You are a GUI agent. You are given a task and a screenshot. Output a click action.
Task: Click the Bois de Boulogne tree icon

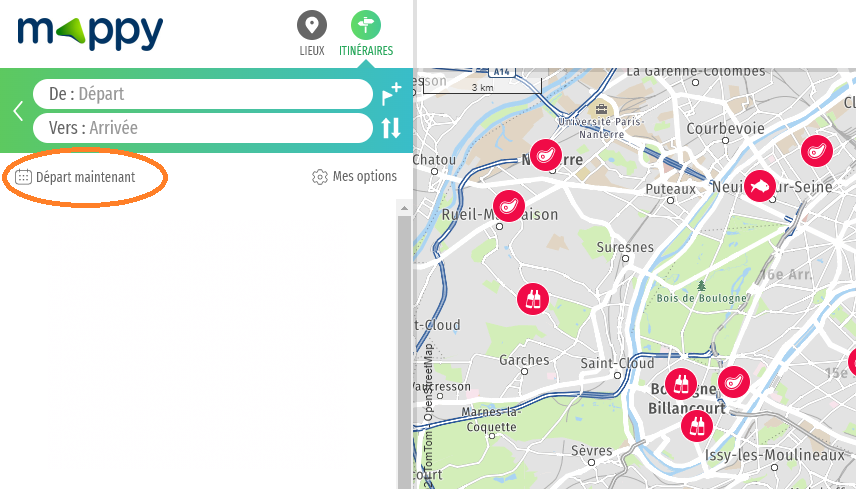tap(702, 286)
